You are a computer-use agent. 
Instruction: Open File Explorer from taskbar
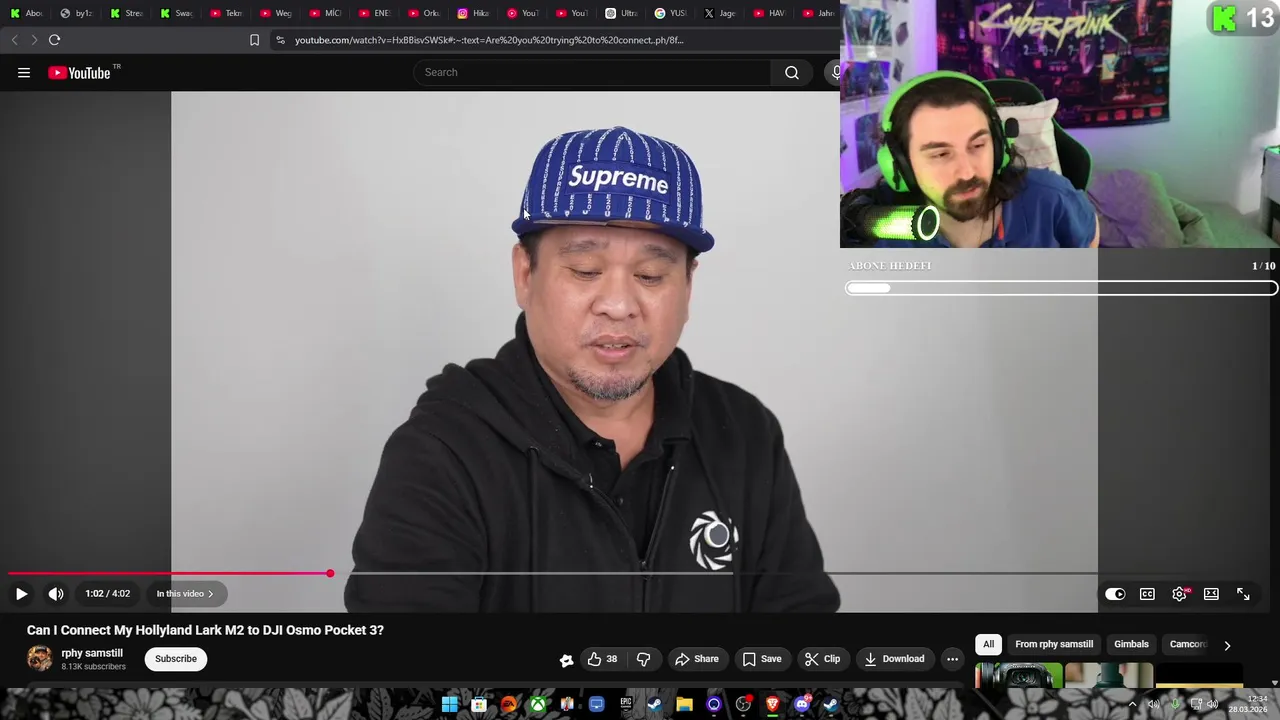coord(684,704)
